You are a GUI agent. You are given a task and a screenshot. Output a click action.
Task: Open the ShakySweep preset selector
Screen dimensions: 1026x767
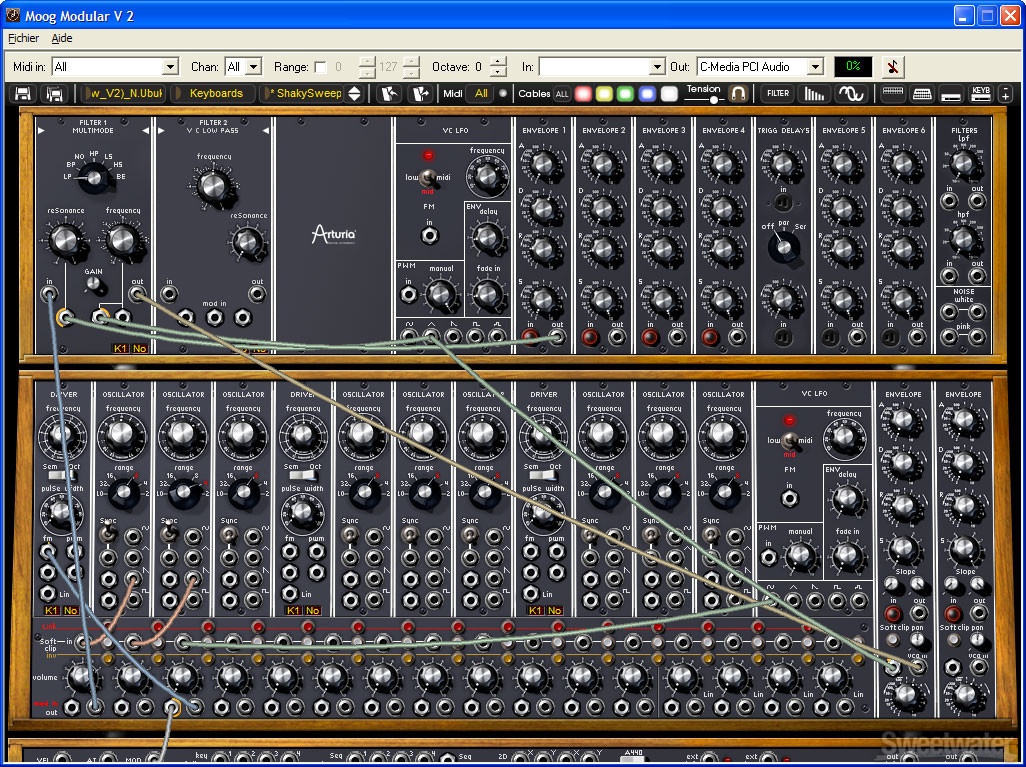303,94
